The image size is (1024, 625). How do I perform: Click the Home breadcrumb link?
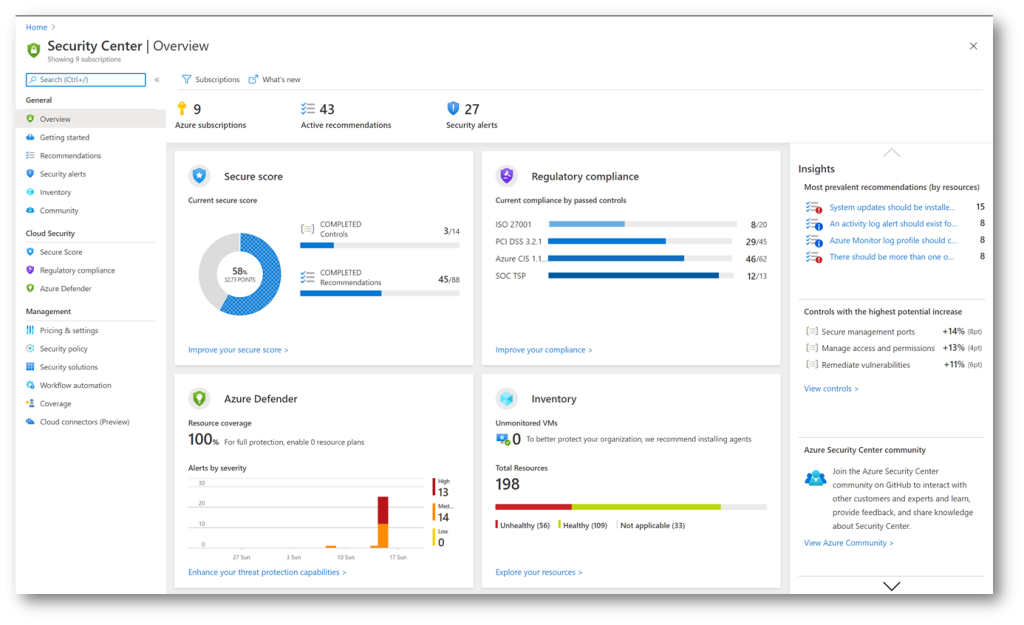[x=37, y=27]
